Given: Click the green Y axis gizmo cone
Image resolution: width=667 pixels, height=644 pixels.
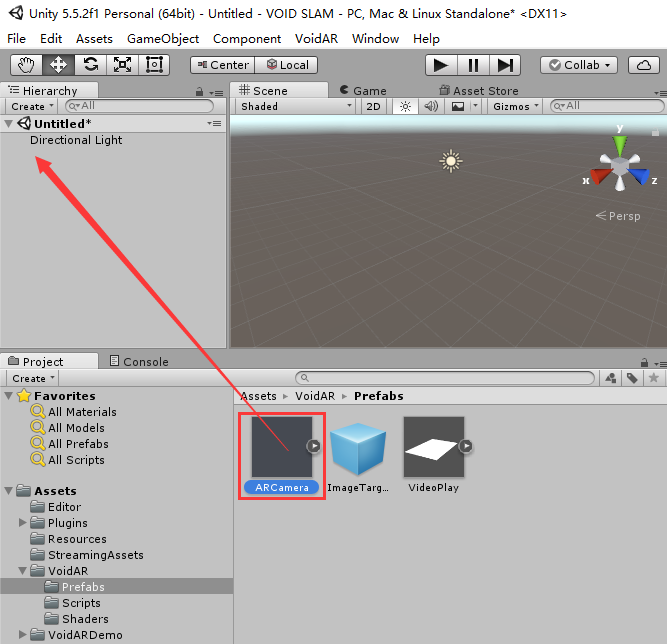Looking at the screenshot, I should [620, 145].
